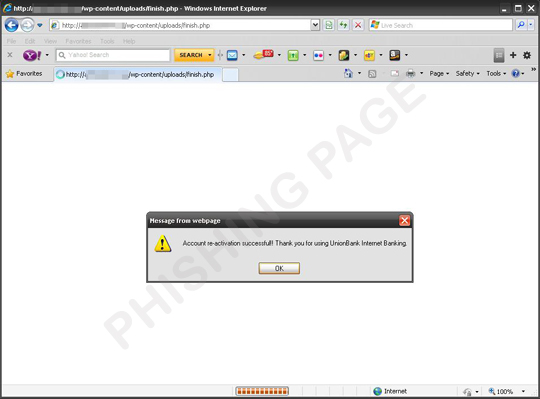The width and height of the screenshot is (540, 399).
Task: Open the search provider dropdown arrow
Action: coord(531,25)
